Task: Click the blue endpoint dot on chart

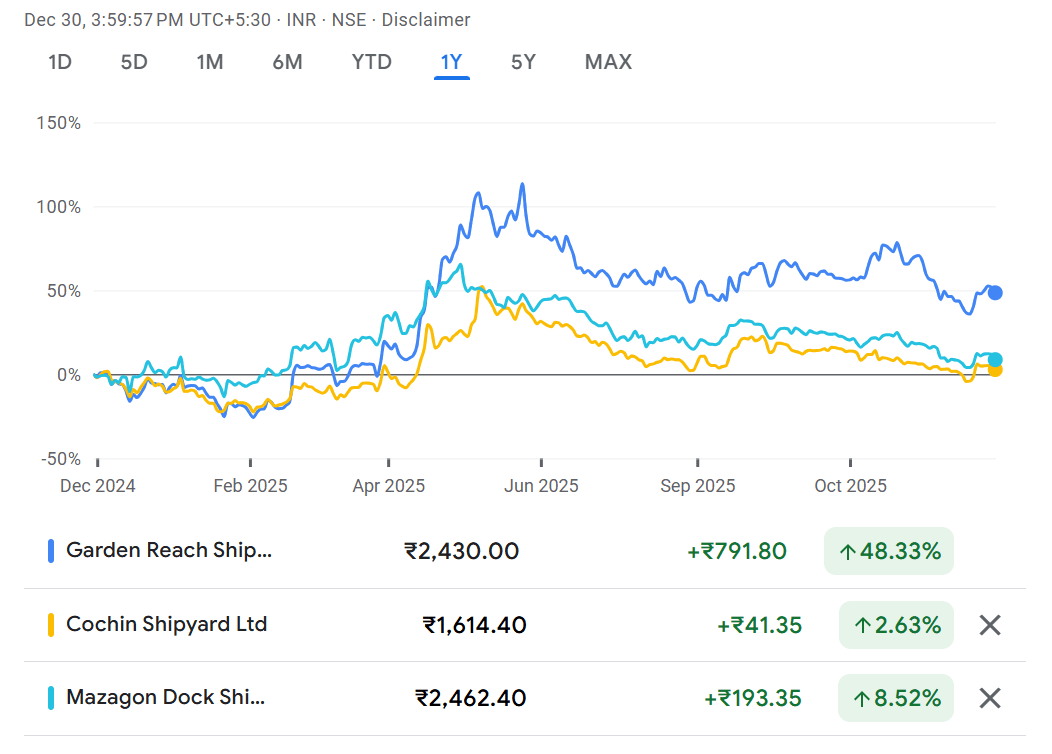Action: [x=995, y=293]
